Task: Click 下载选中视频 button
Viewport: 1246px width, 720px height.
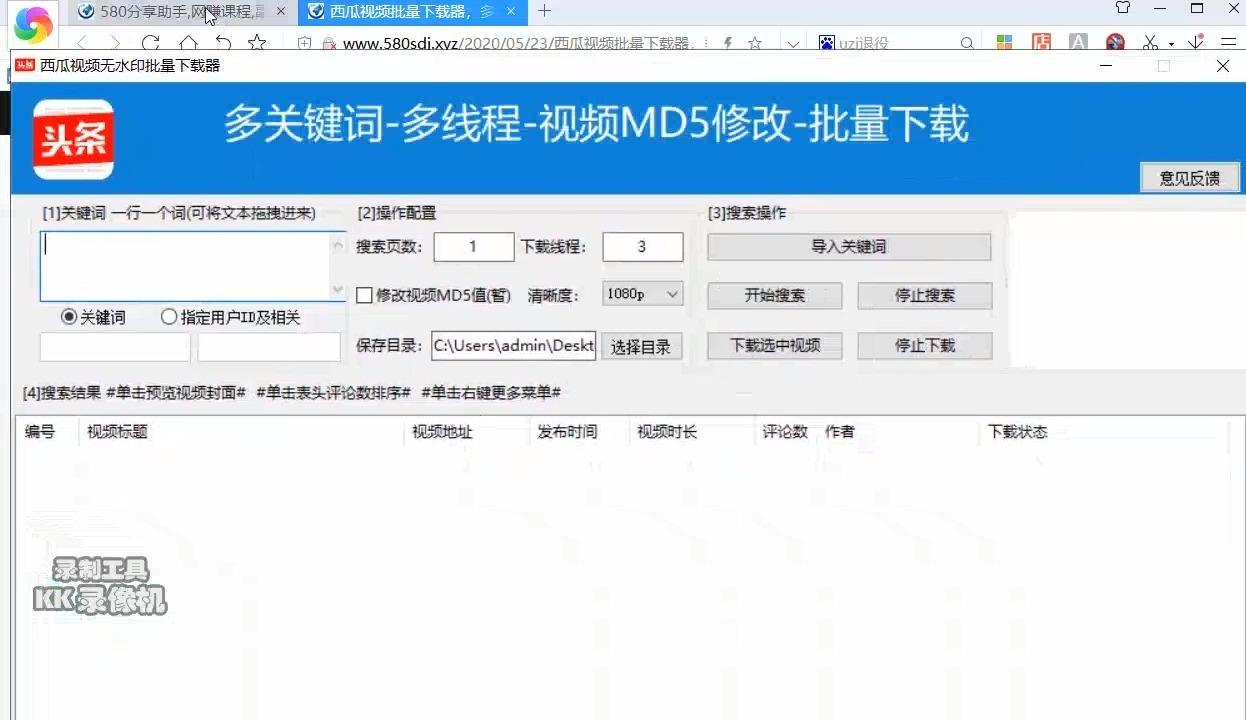Action: [775, 346]
